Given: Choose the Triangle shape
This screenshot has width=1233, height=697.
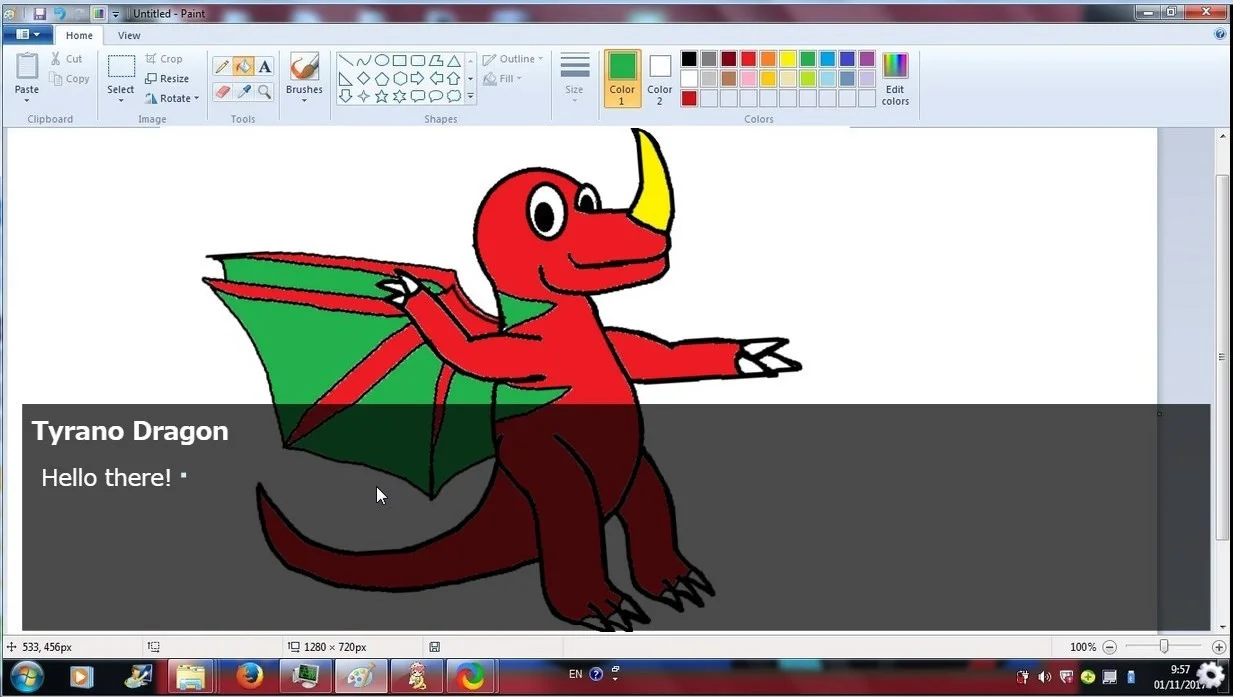Looking at the screenshot, I should (454, 60).
